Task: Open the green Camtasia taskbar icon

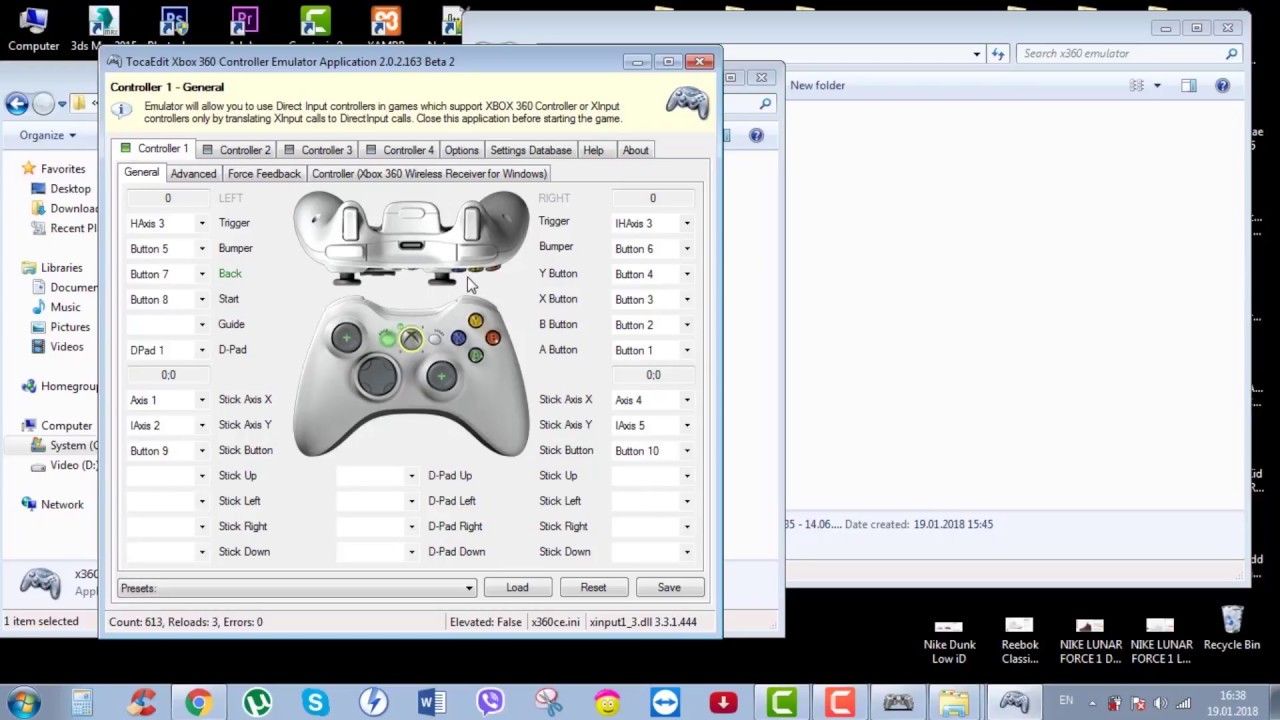Action: 781,703
